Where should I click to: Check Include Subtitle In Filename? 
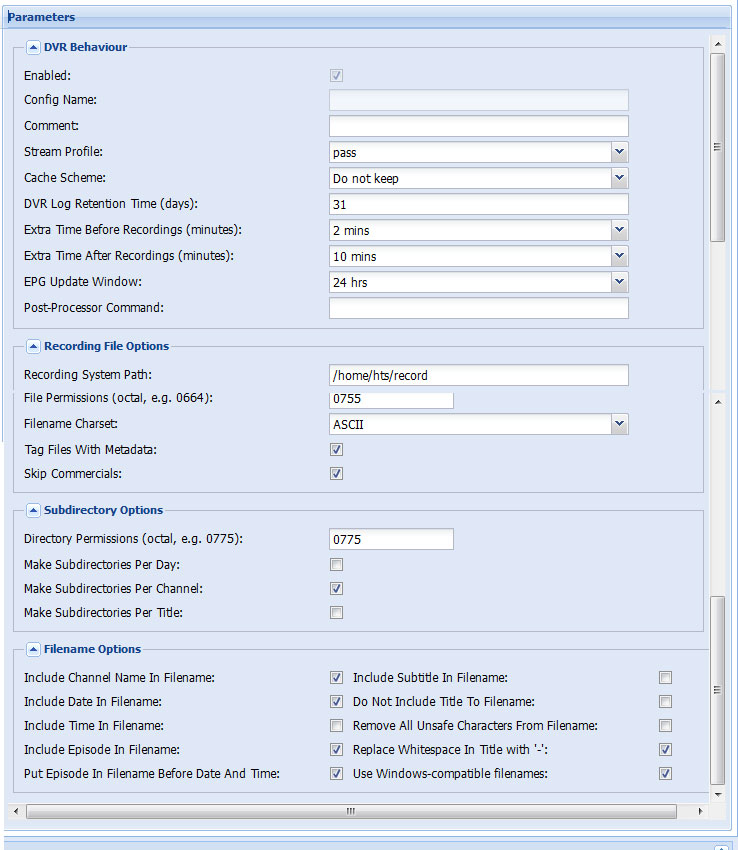point(665,678)
